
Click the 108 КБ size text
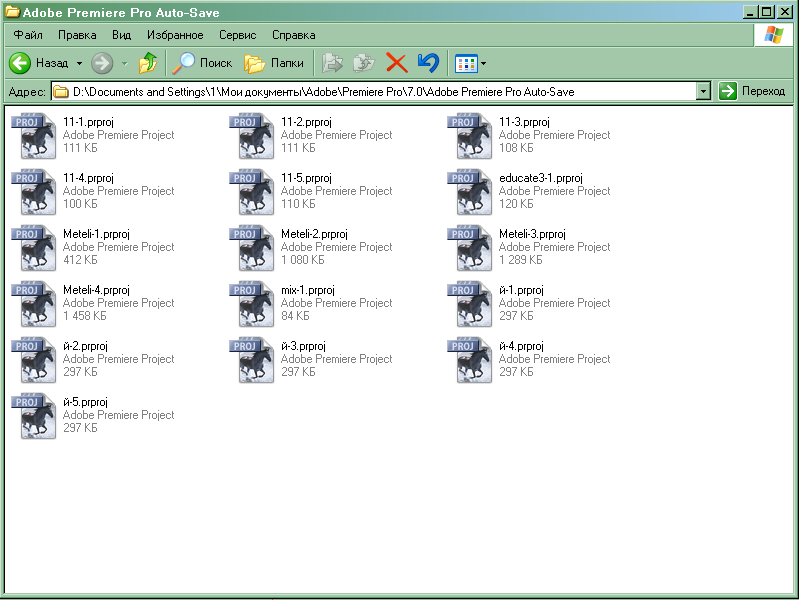click(516, 148)
